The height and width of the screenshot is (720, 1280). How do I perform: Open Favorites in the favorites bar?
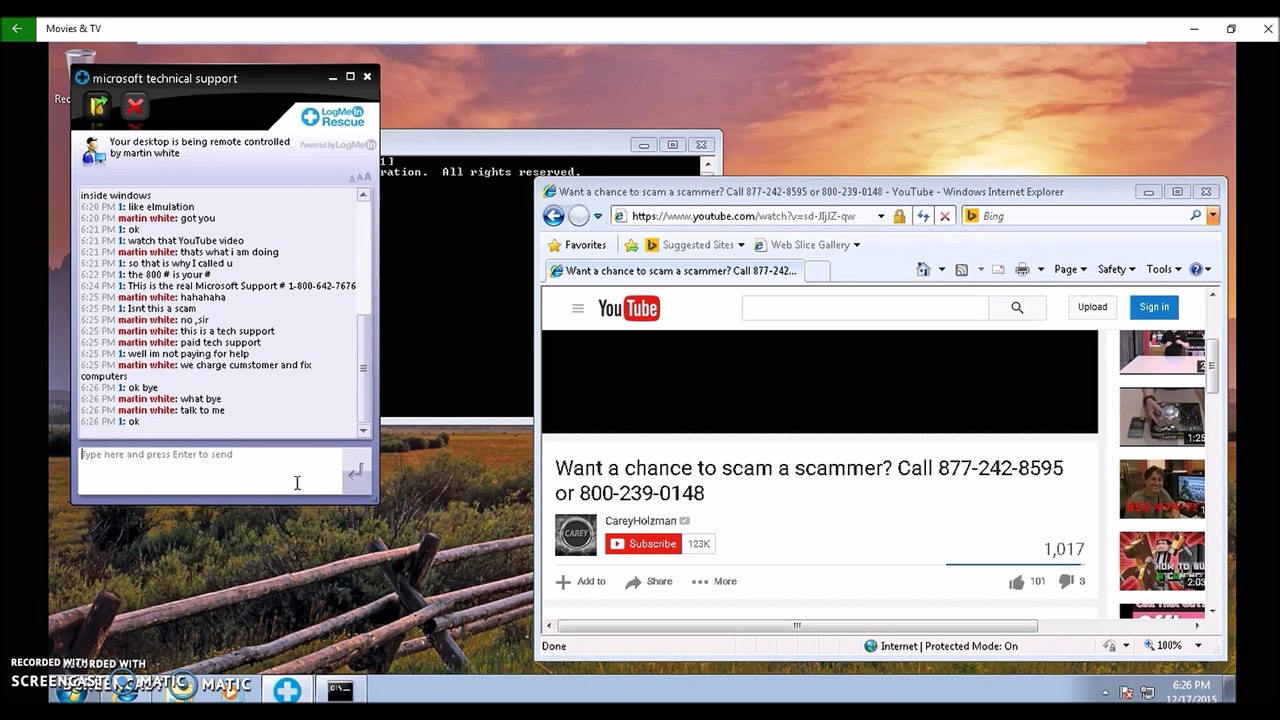[x=577, y=245]
